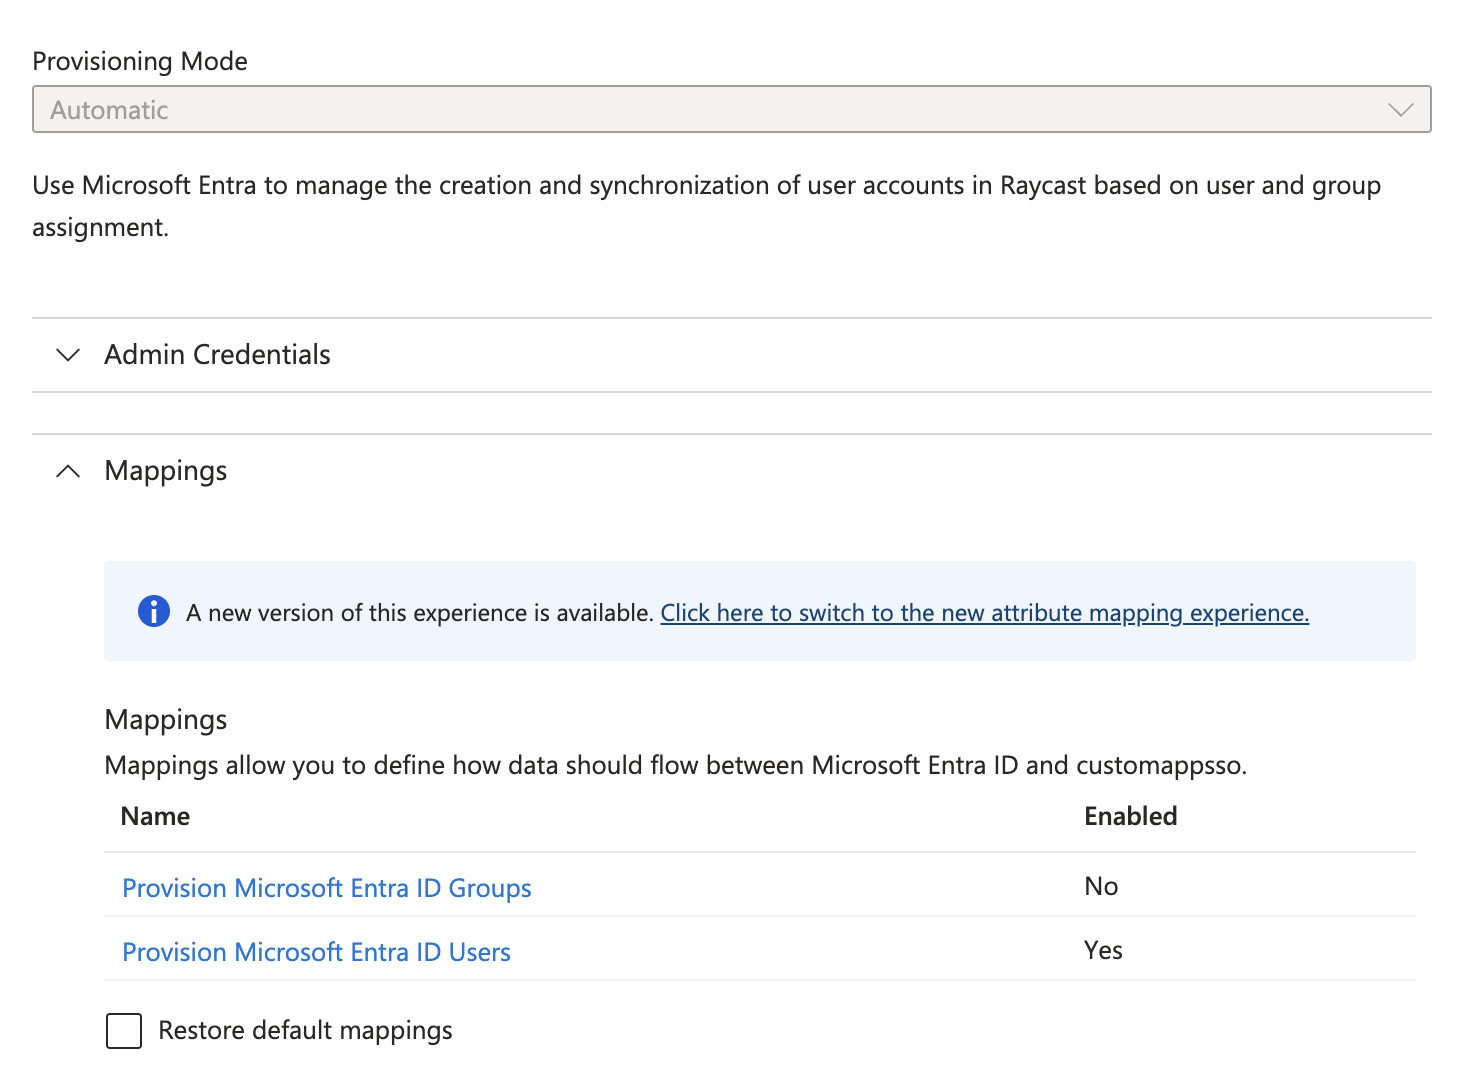Click the Mappings description sentence about customappsso
This screenshot has width=1466, height=1088.
pyautogui.click(x=676, y=766)
